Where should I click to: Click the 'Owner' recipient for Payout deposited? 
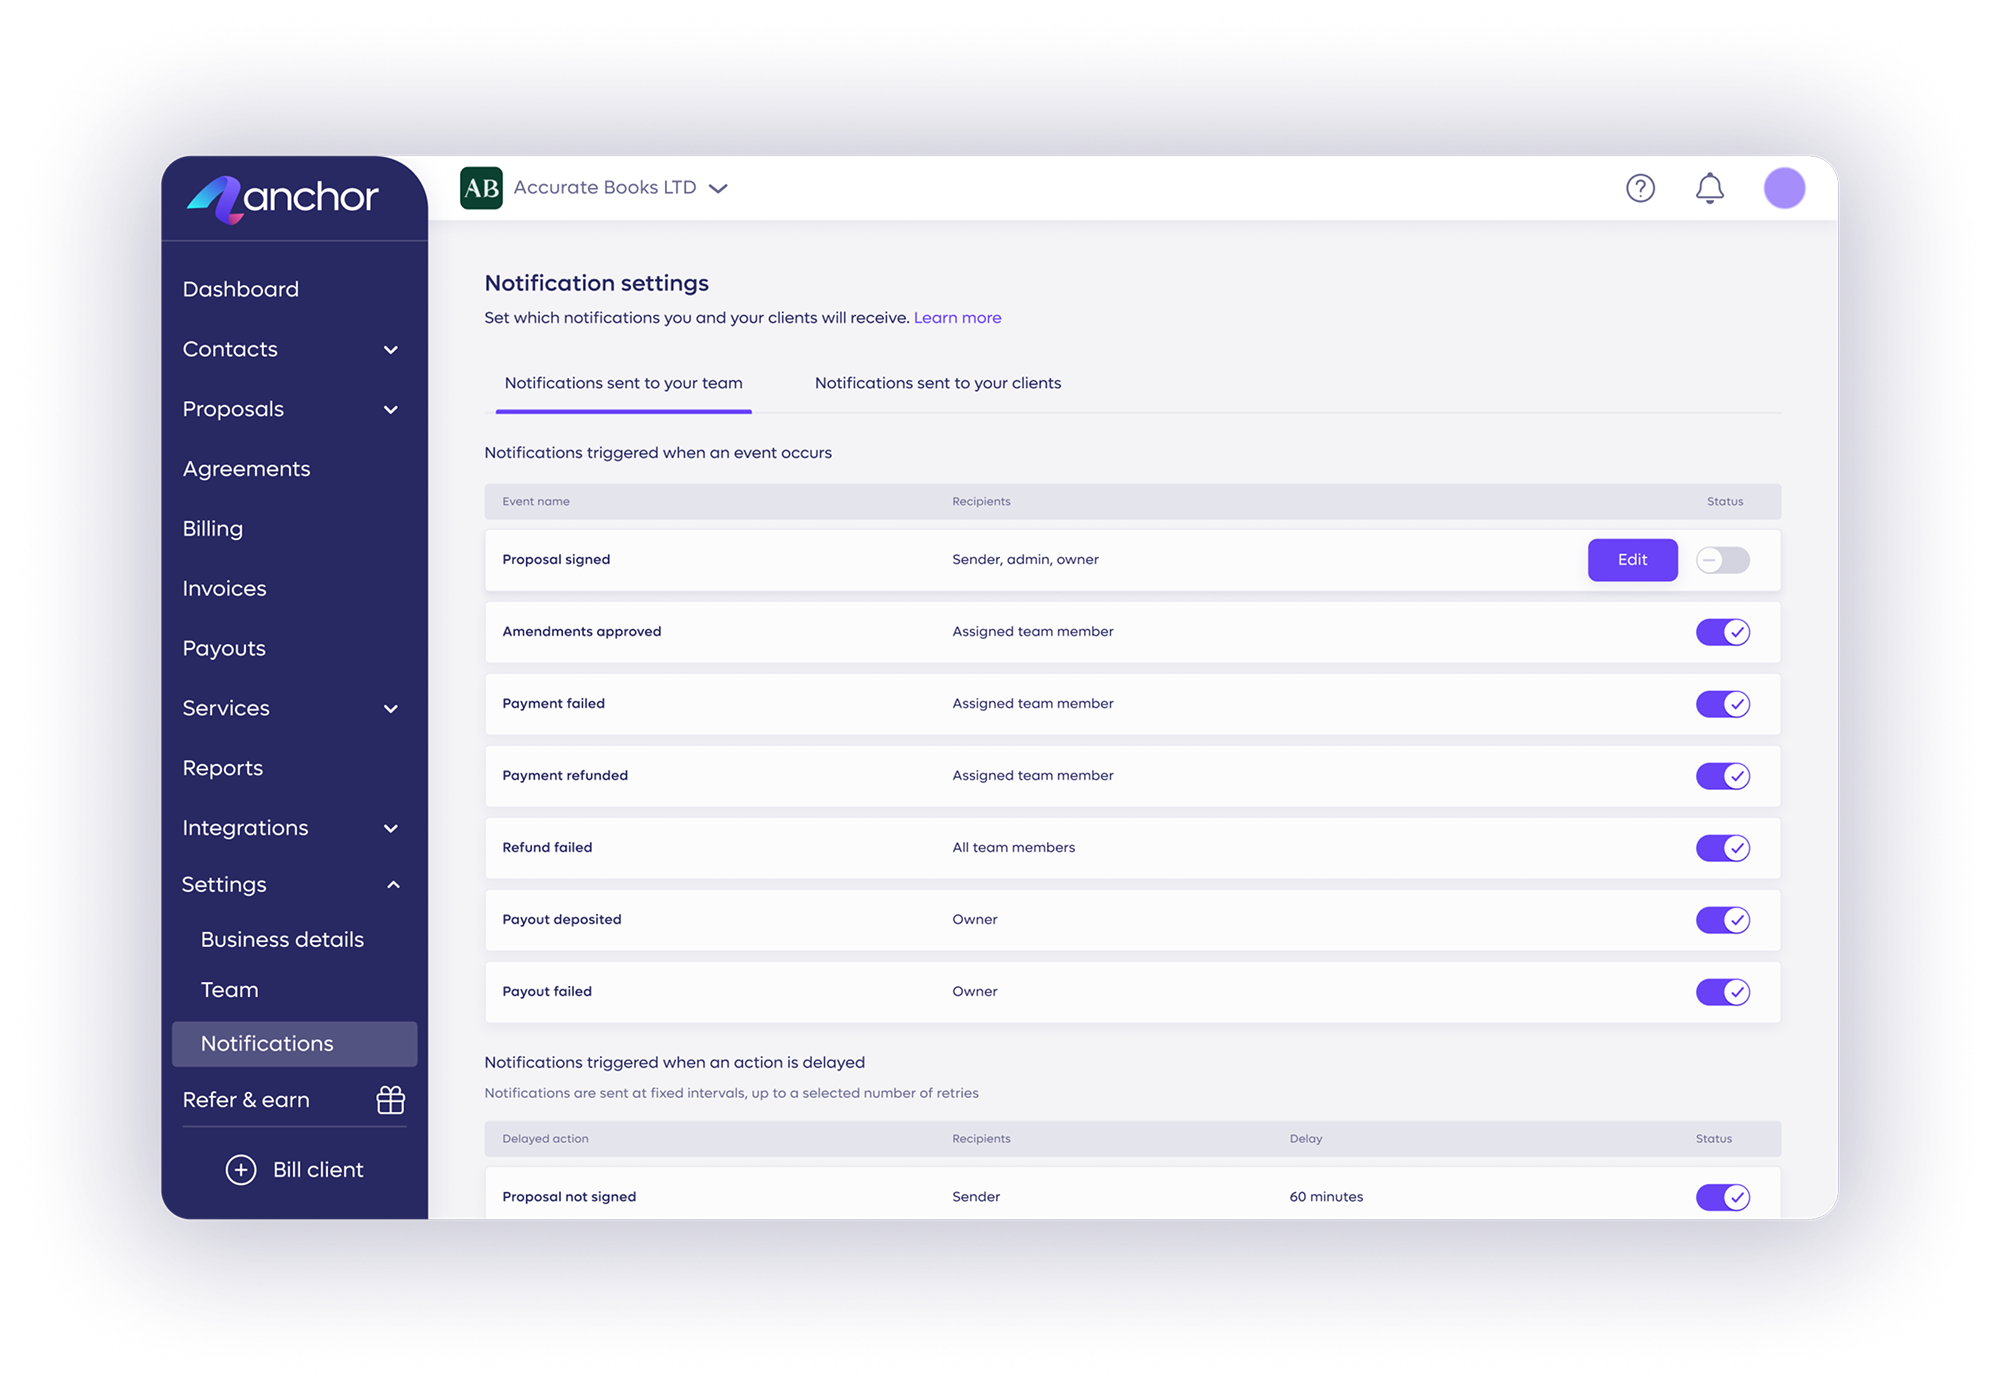coord(974,920)
